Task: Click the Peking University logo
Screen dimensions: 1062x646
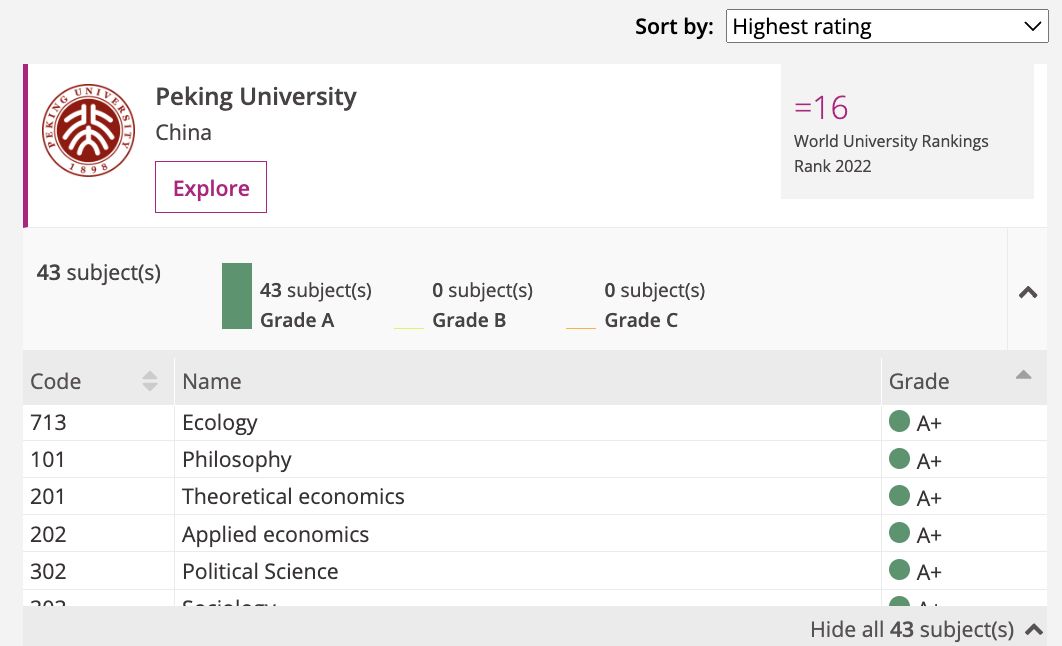Action: click(x=88, y=131)
